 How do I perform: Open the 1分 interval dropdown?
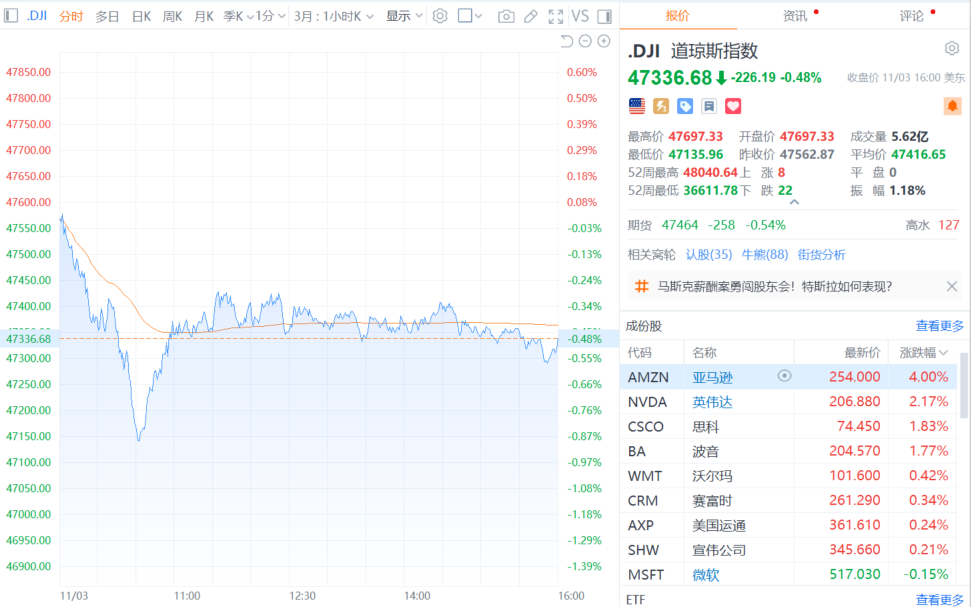pos(271,16)
